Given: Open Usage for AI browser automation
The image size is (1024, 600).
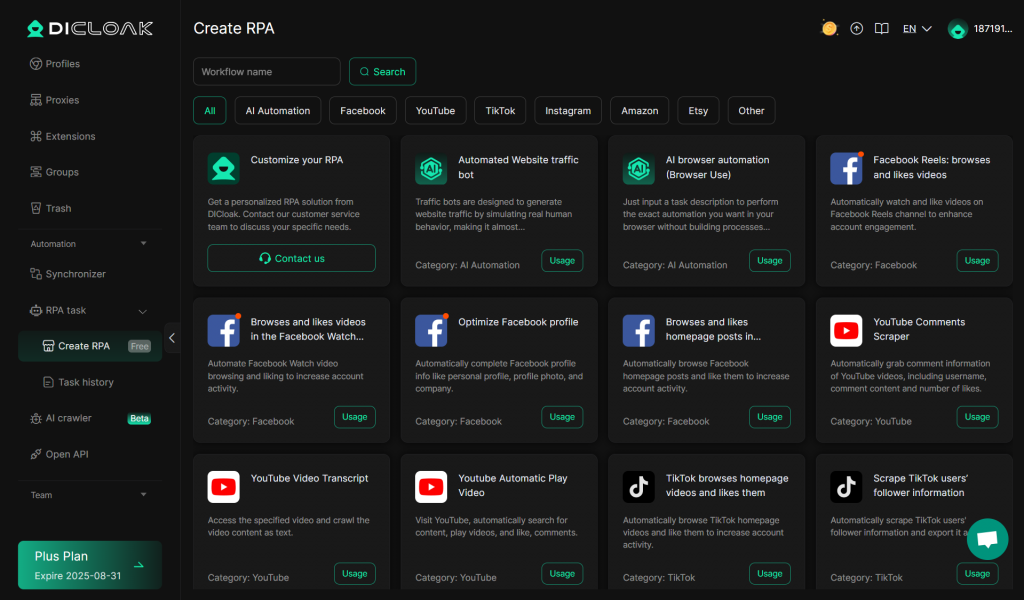Looking at the screenshot, I should click(770, 261).
